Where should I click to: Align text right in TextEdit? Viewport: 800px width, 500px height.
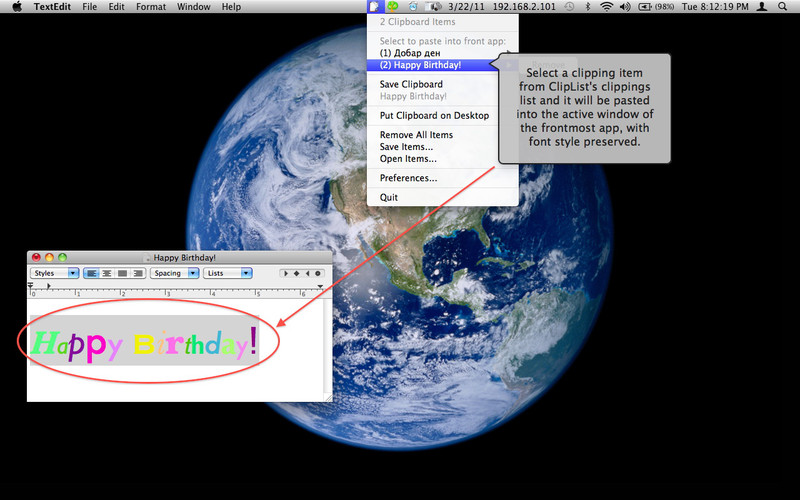point(138,273)
